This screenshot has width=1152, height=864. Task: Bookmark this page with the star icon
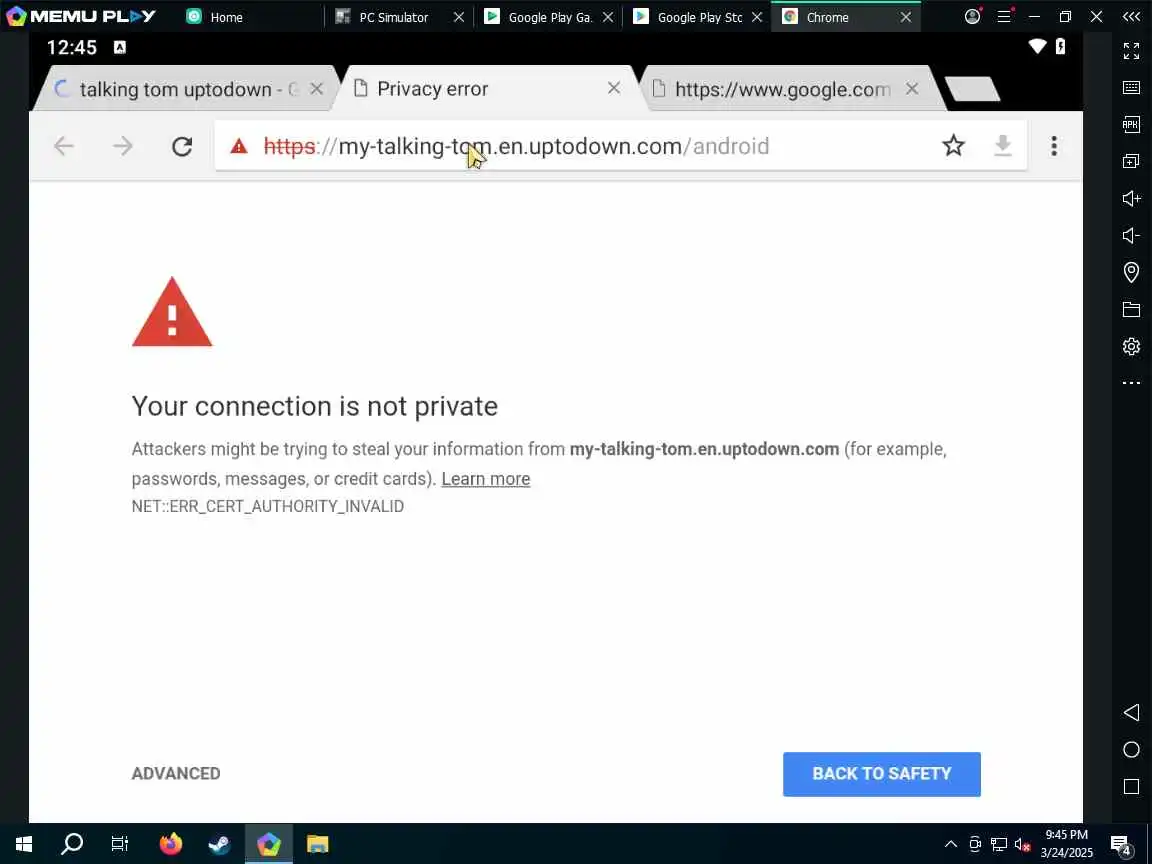click(953, 145)
